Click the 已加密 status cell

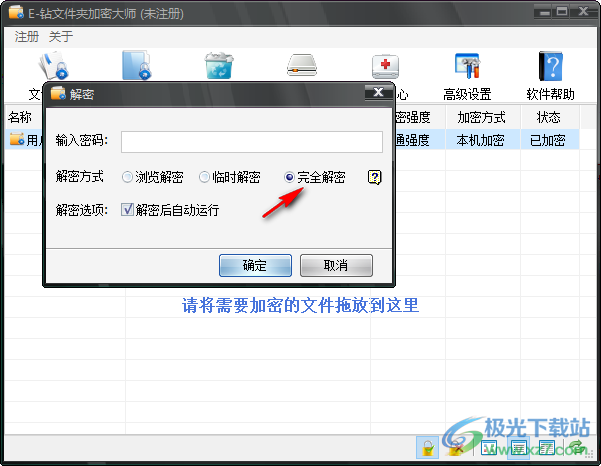[548, 140]
